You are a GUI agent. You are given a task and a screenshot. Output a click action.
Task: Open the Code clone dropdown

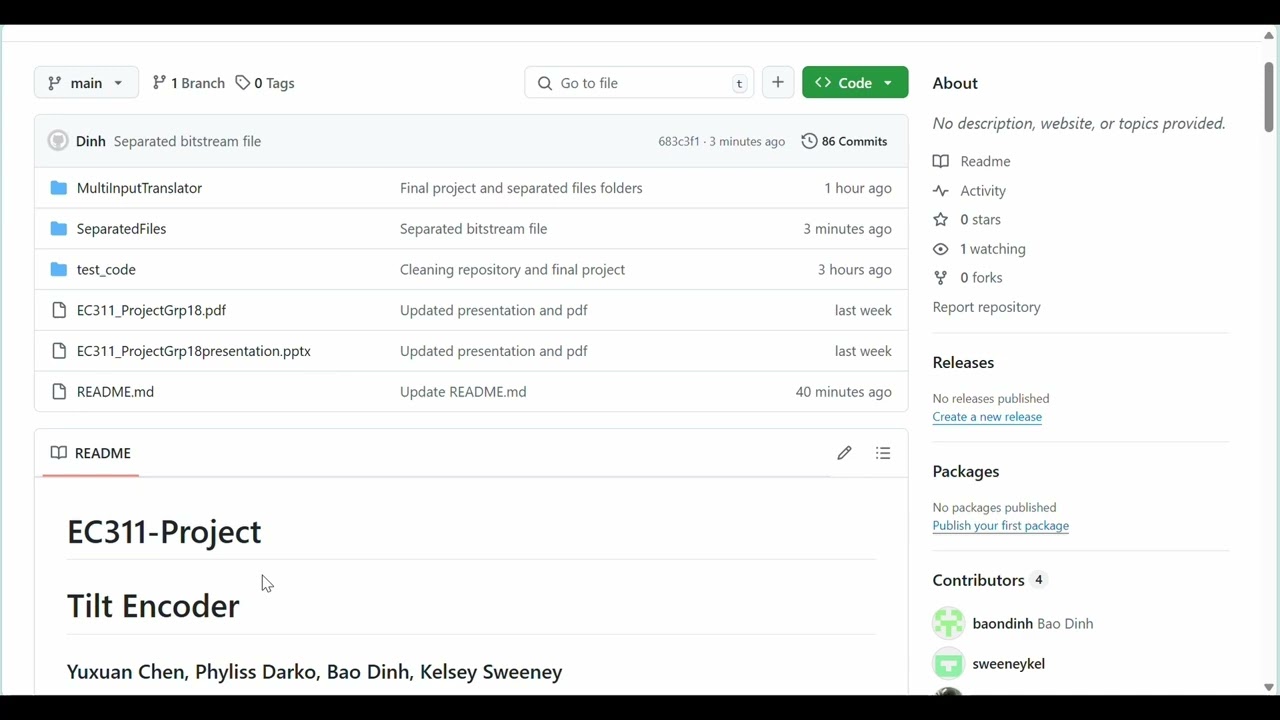pyautogui.click(x=855, y=83)
